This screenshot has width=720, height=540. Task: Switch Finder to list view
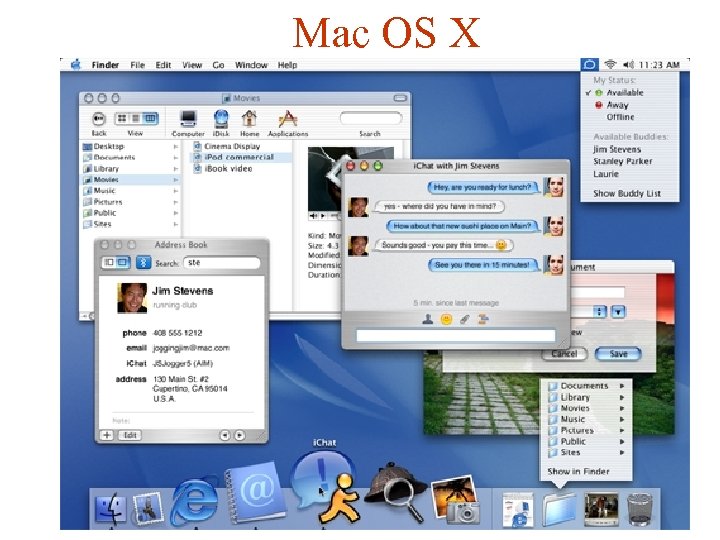(x=136, y=119)
